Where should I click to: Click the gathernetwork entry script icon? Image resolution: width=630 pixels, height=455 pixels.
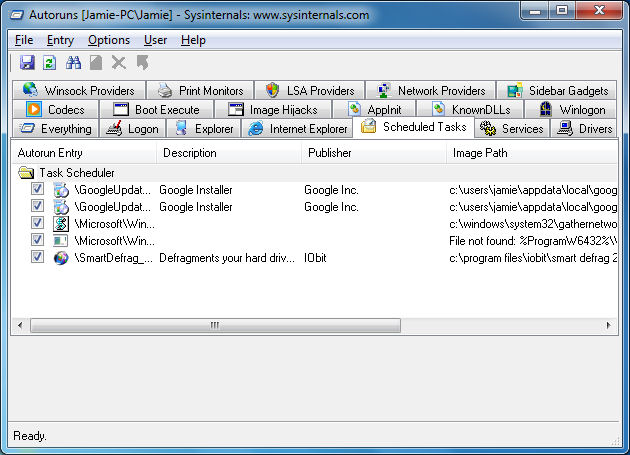[61, 224]
